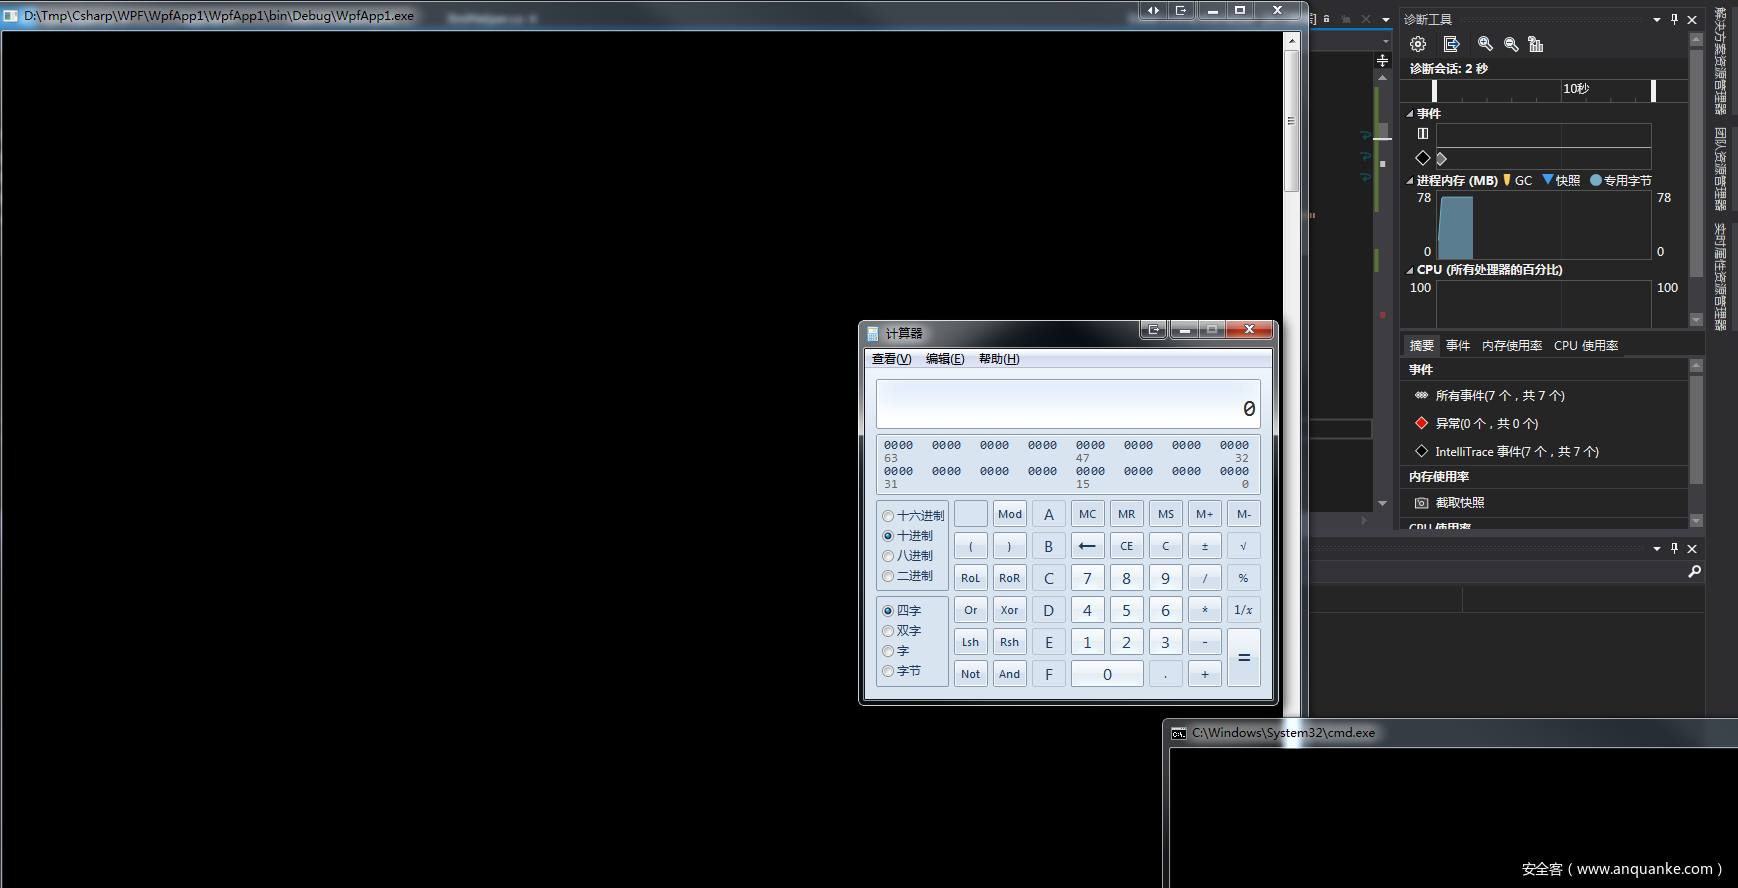This screenshot has width=1738, height=888.
Task: Click the reset view icon in diagnostics toolbar
Action: tap(1536, 44)
